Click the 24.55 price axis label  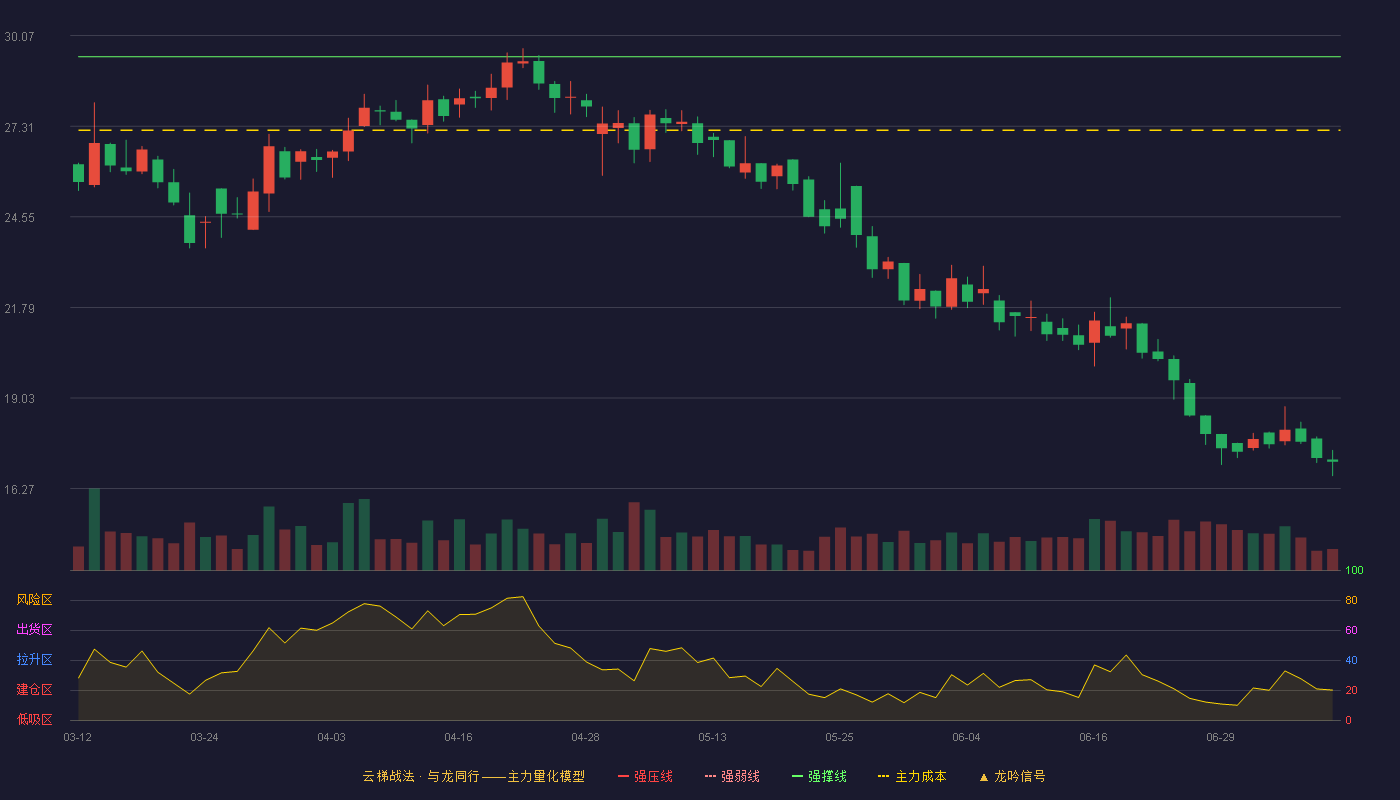click(x=19, y=218)
